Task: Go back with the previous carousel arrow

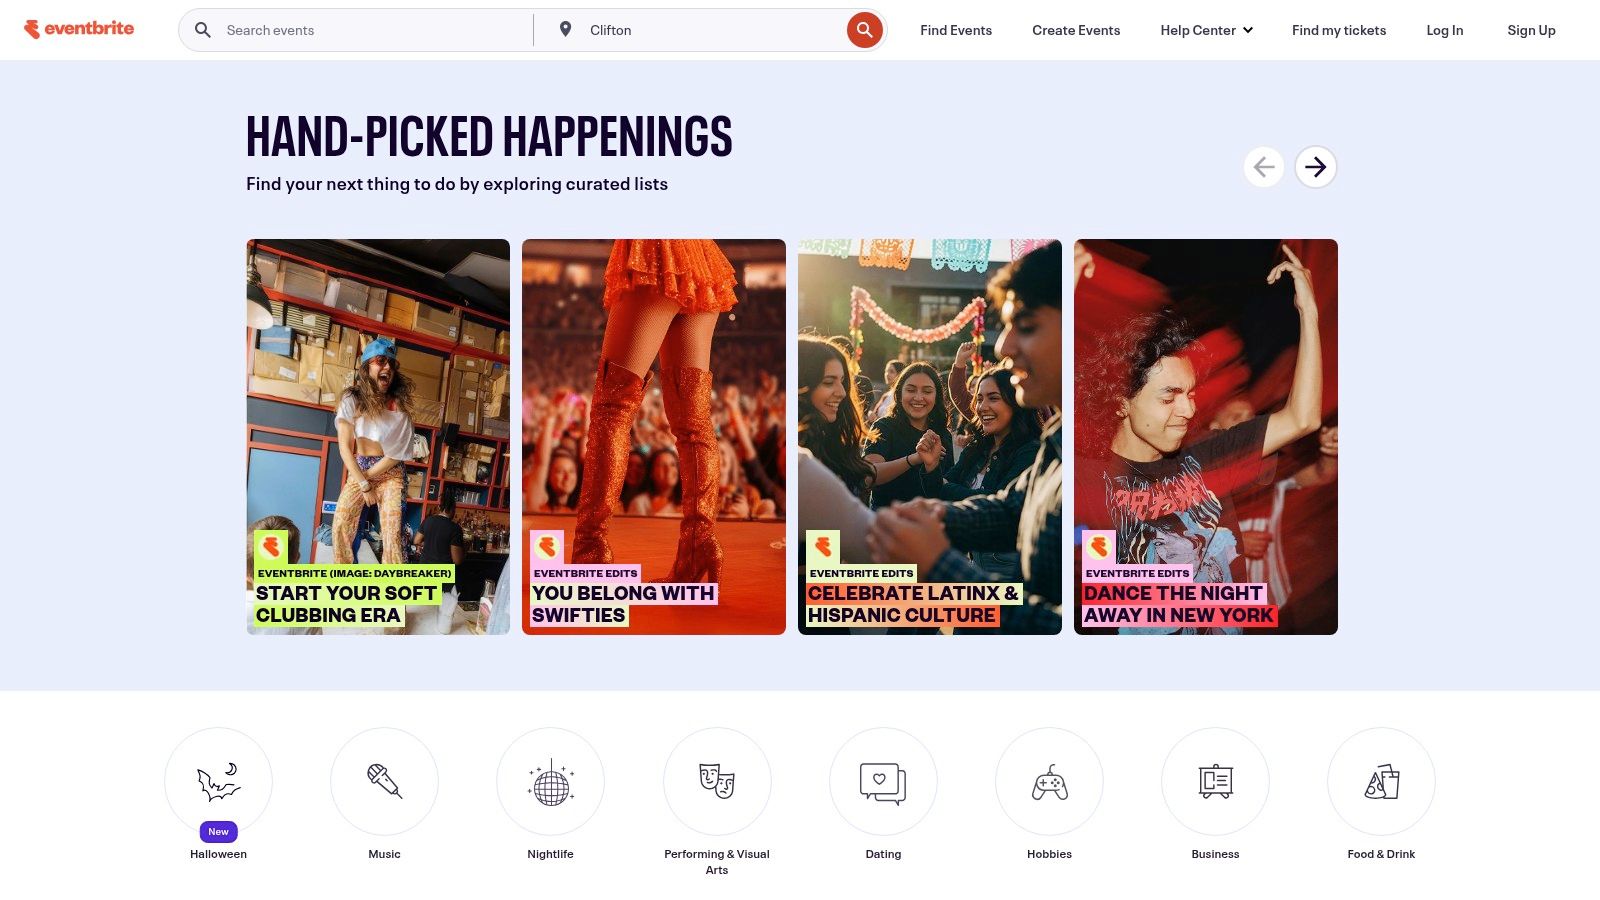Action: [1264, 167]
